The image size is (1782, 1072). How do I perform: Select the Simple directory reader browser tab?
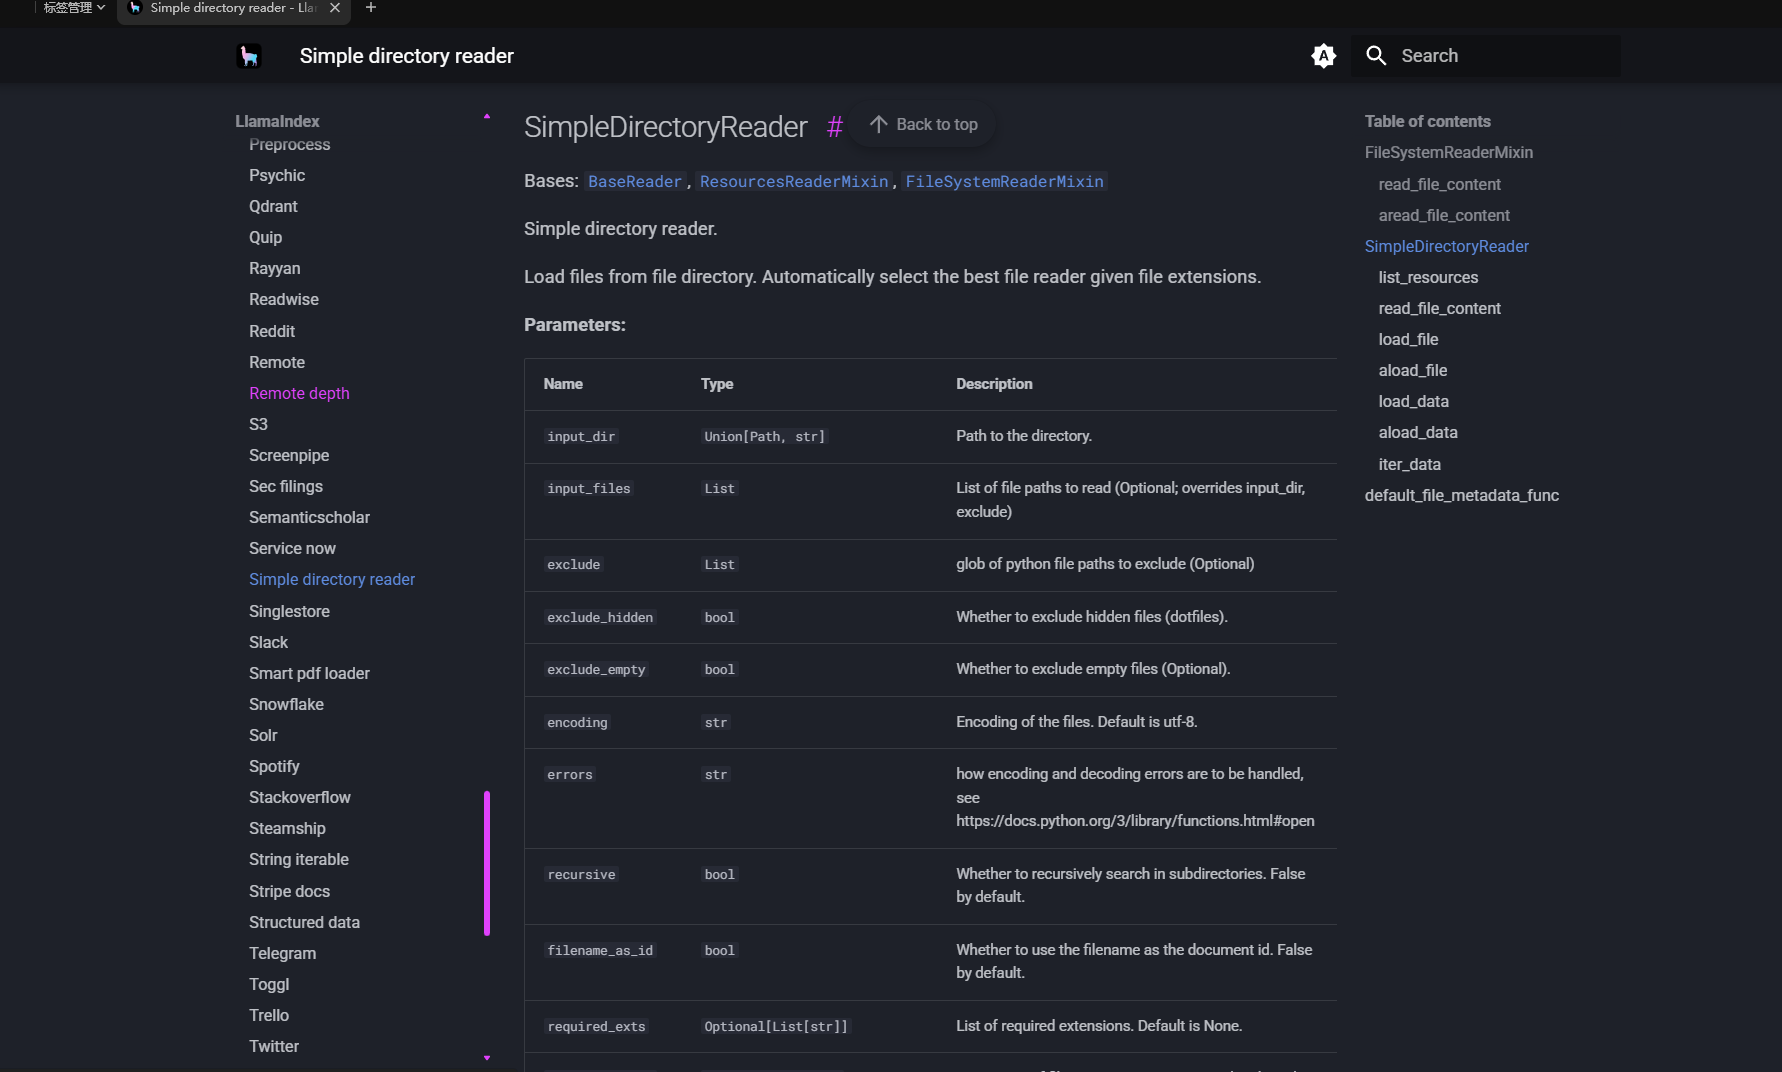click(234, 8)
